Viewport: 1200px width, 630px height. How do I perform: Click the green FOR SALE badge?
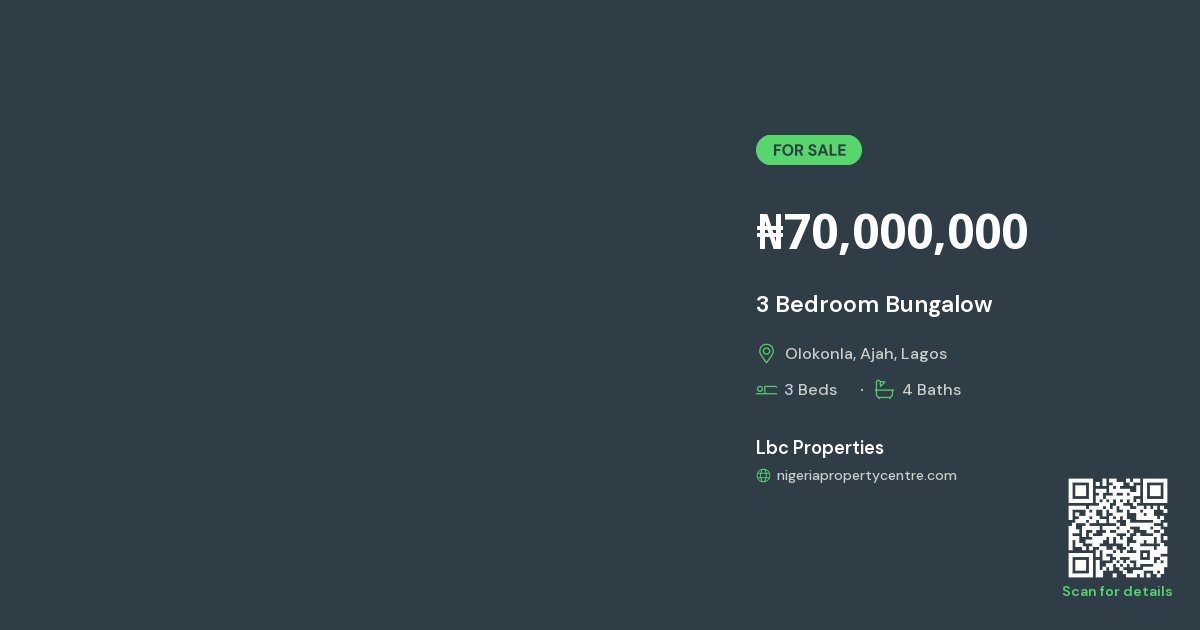[809, 150]
